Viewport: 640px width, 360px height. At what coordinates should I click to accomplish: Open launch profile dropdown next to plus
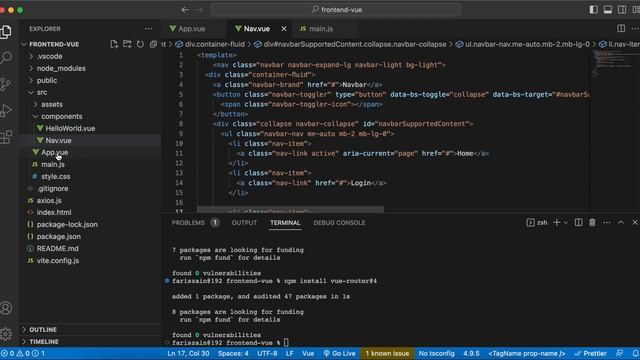(566, 223)
